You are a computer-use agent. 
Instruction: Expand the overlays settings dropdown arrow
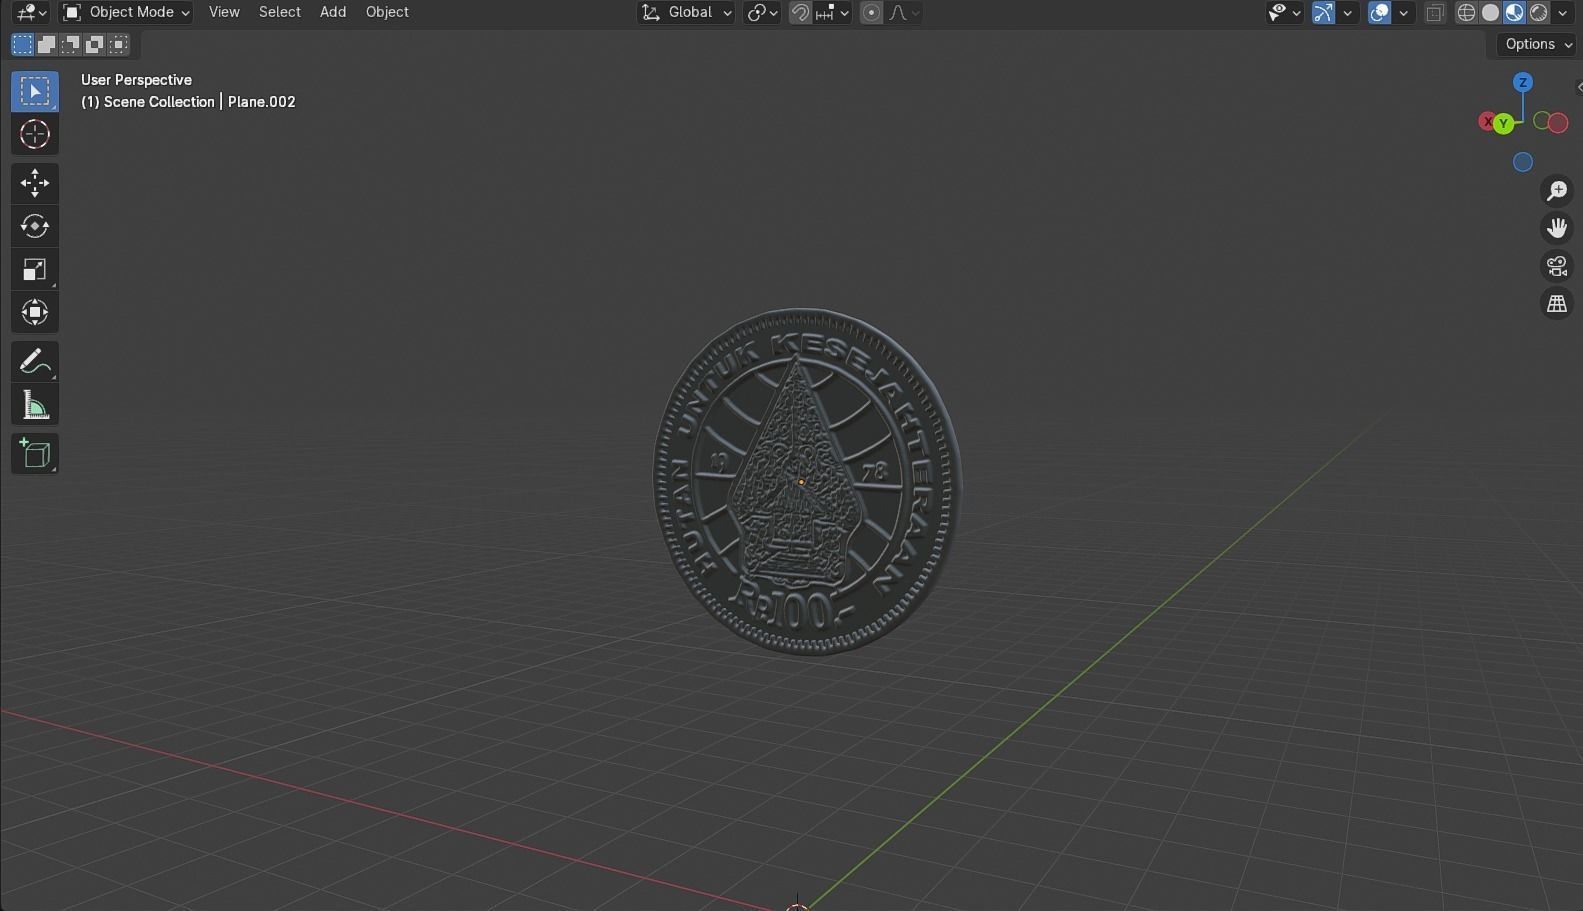(1403, 12)
